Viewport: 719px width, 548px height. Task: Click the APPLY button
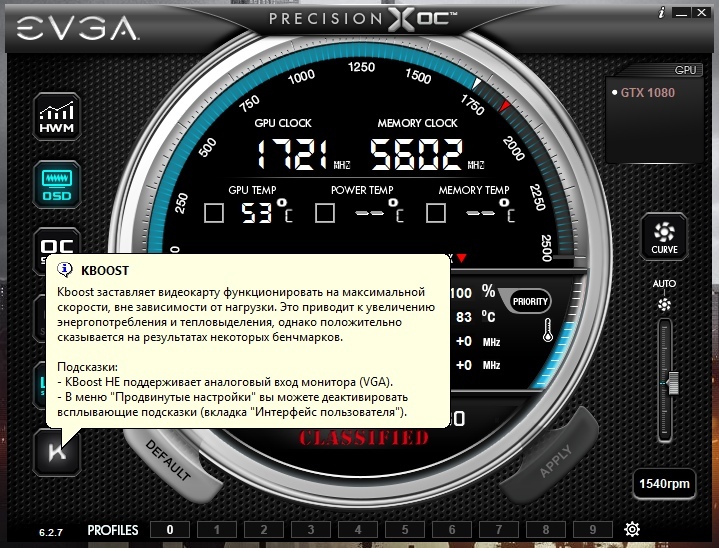click(x=556, y=461)
